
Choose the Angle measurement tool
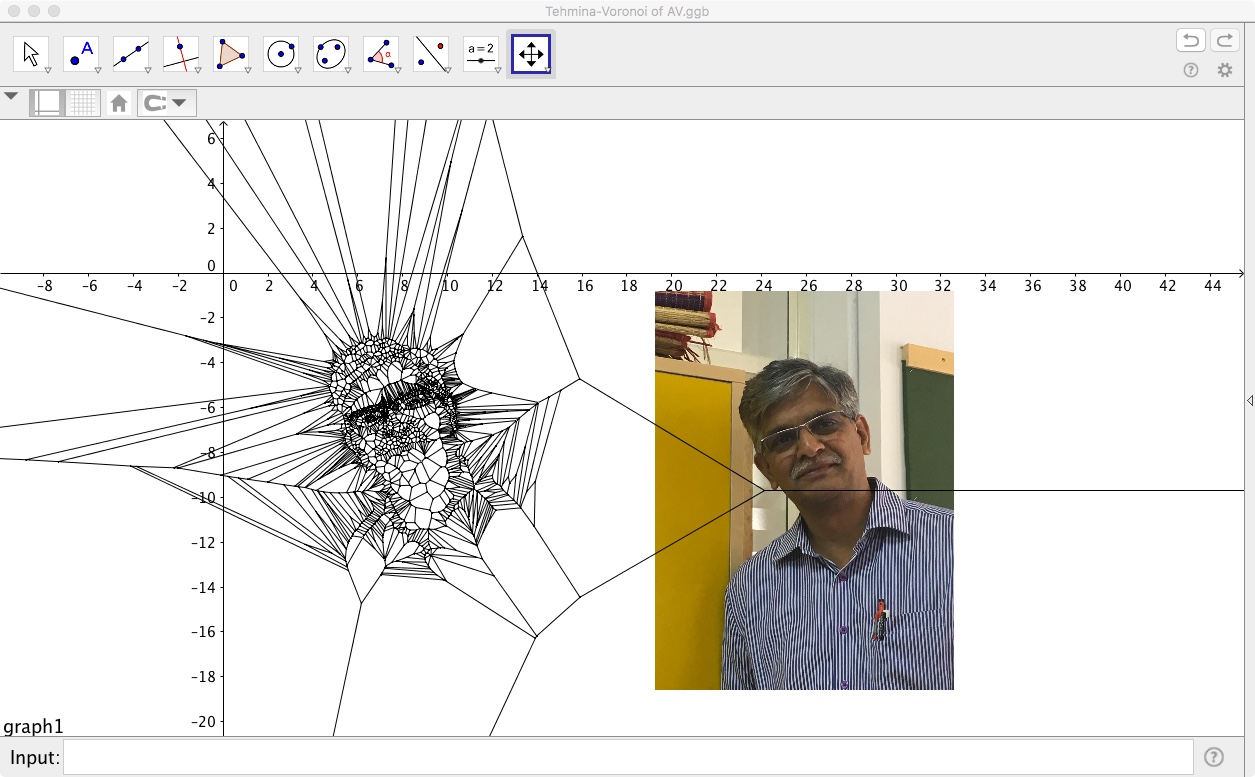tap(381, 54)
